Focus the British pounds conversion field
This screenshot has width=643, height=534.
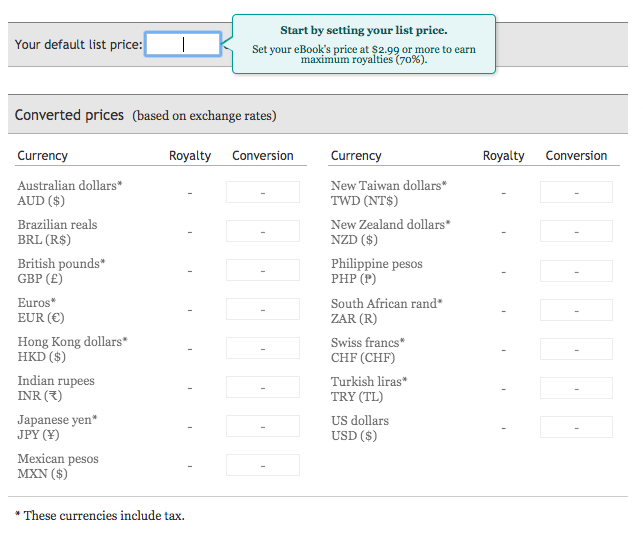click(262, 271)
